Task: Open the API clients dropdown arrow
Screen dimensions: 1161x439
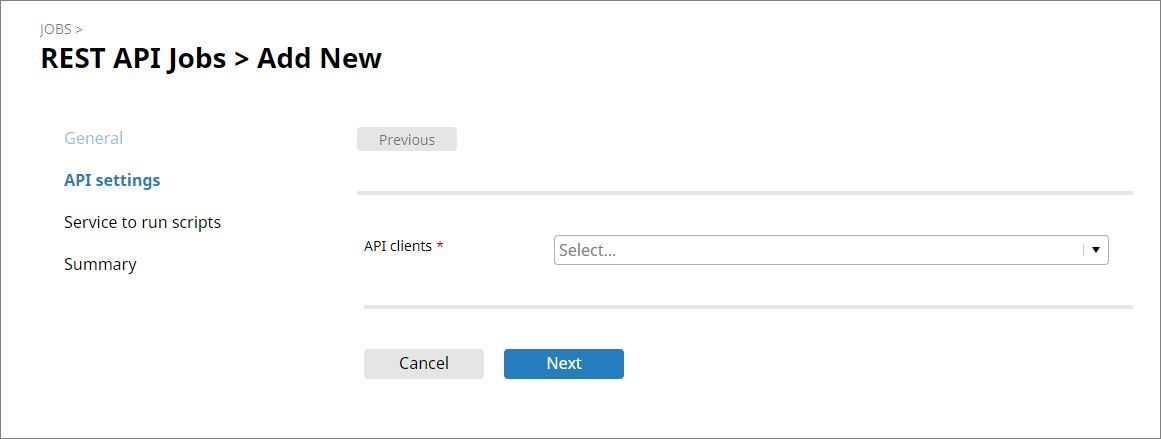Action: click(1096, 250)
